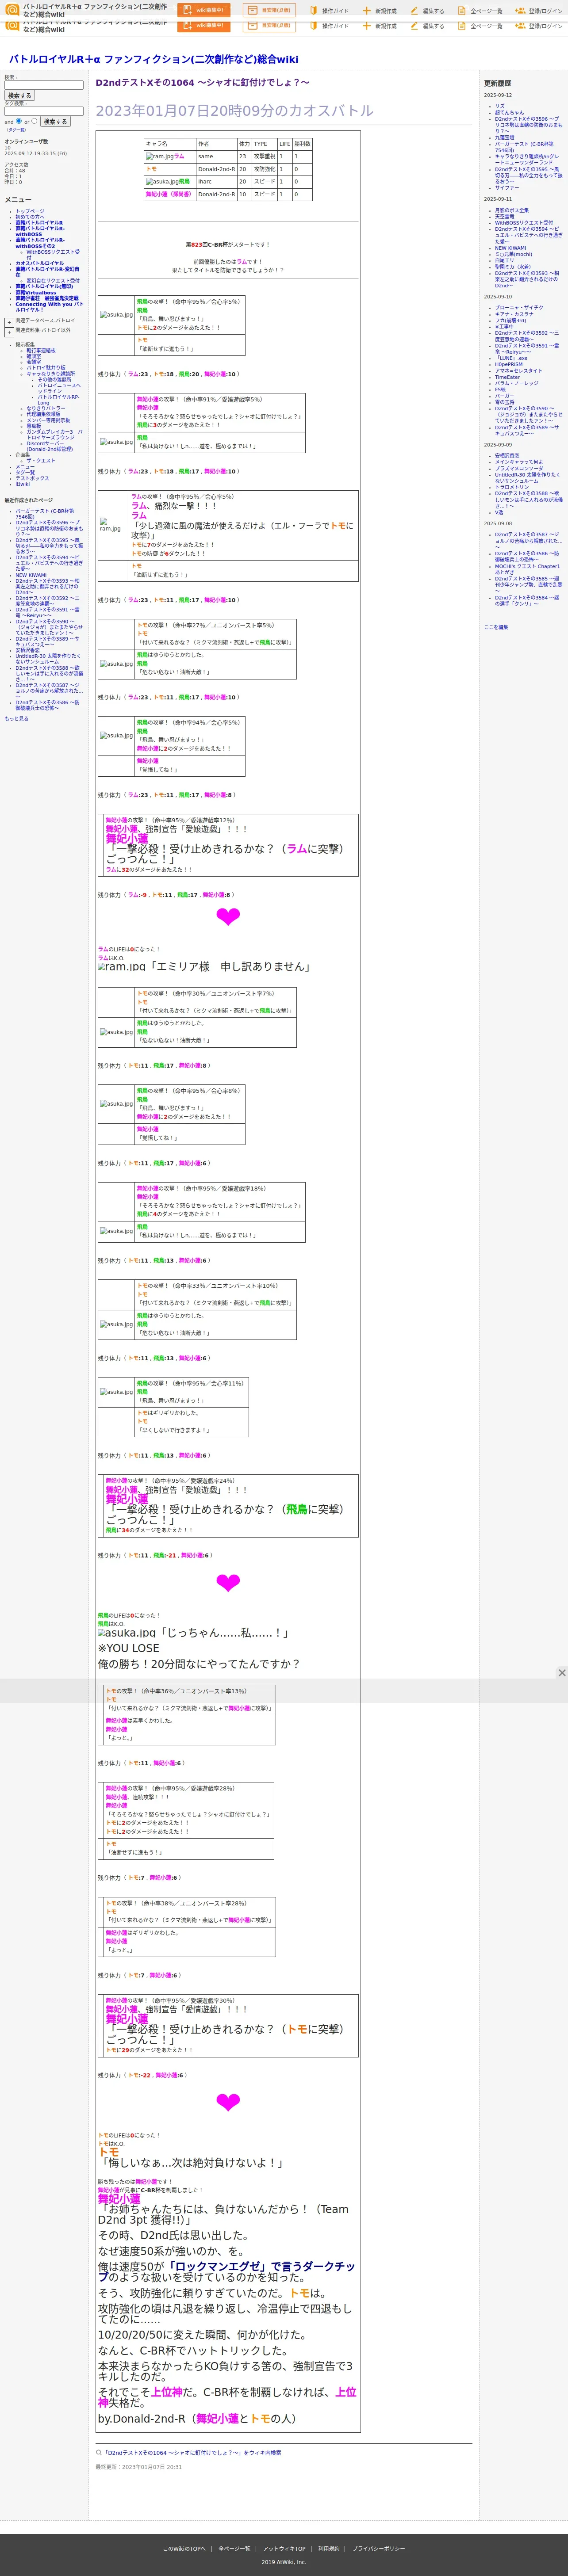This screenshot has width=568, height=2576.
Task: Select the 'or' radio button
Action: [x=34, y=121]
